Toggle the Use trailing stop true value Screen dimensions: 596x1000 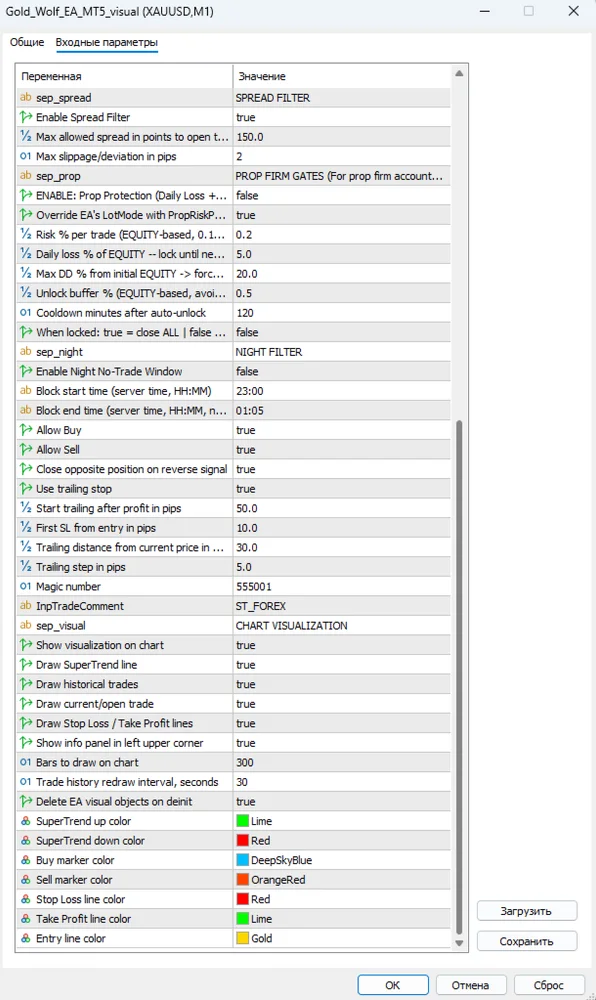click(x=342, y=489)
